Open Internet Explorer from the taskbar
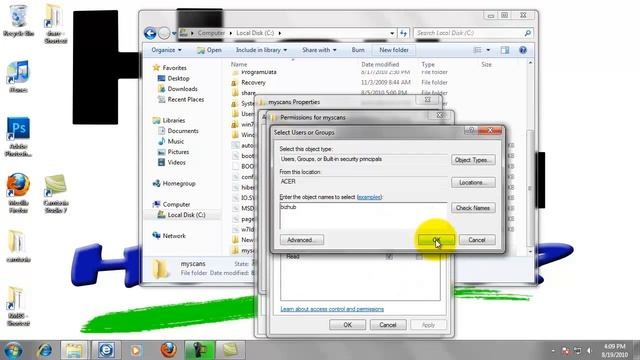Image resolution: width=640 pixels, height=360 pixels. [45, 350]
